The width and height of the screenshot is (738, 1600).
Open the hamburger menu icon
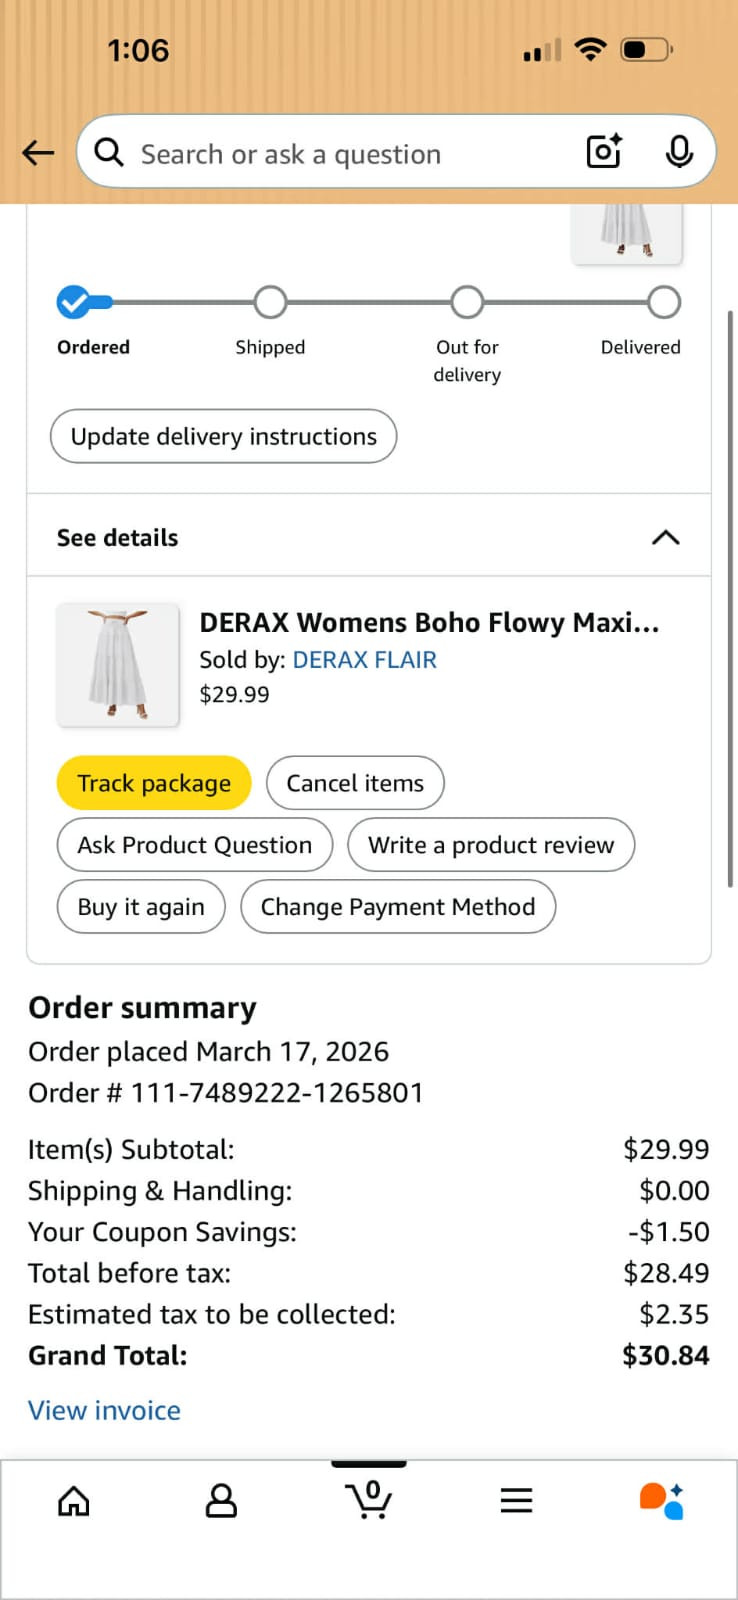click(516, 1500)
